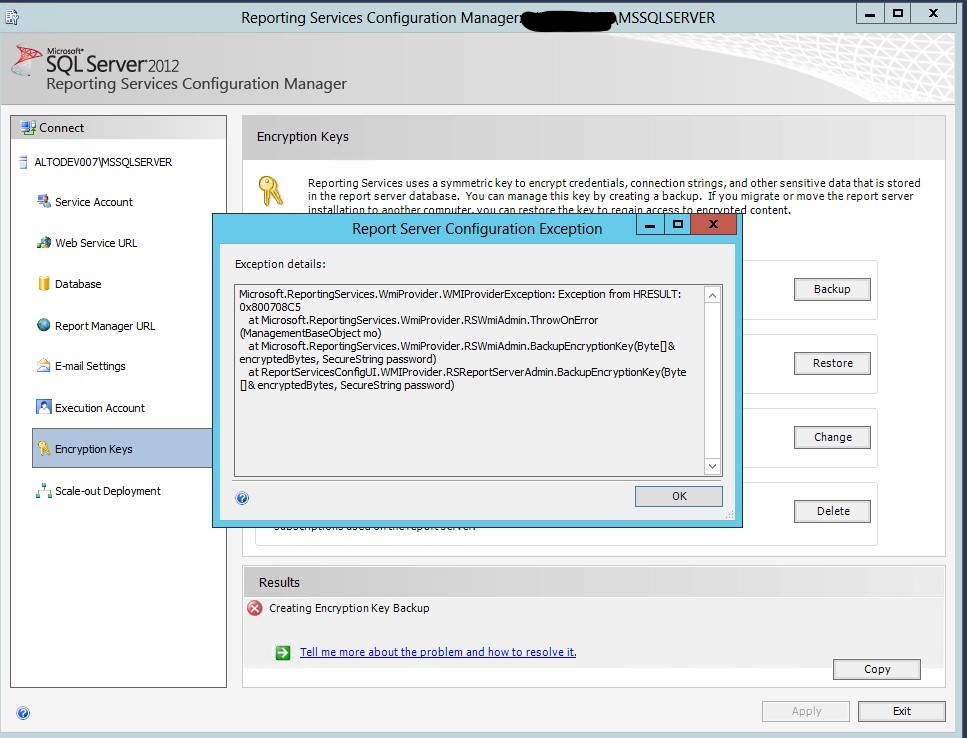
Task: Click the Connect icon in left panel
Action: tap(27, 128)
